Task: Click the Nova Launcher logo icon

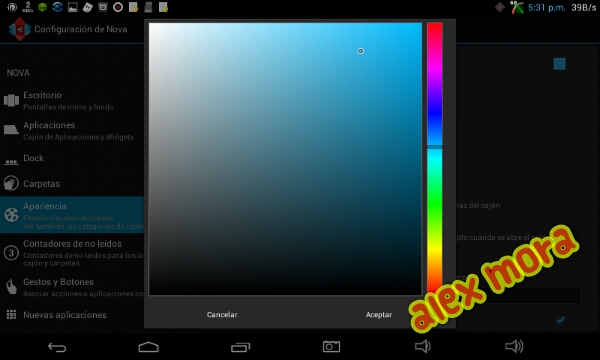Action: tap(20, 29)
